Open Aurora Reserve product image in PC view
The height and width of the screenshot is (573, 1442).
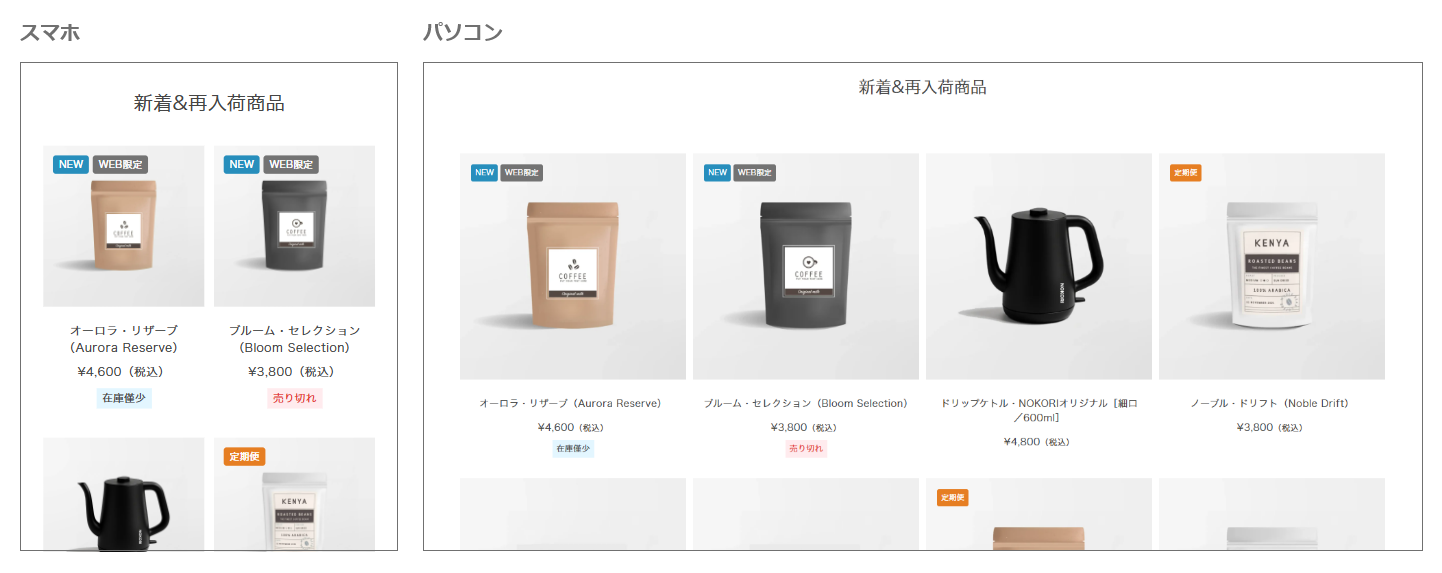pyautogui.click(x=573, y=266)
